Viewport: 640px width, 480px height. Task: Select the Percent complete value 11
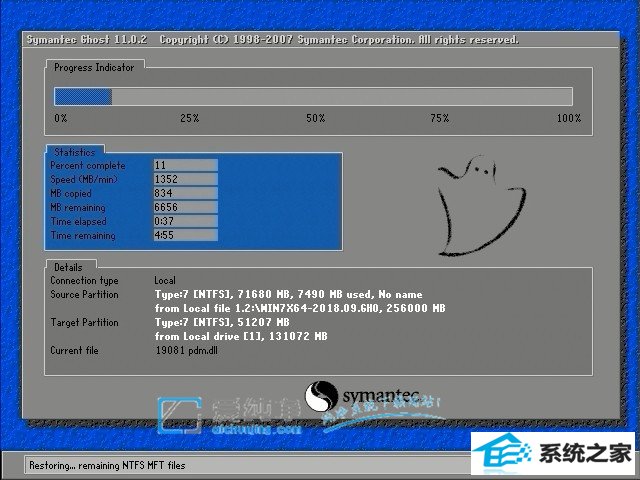(x=186, y=165)
